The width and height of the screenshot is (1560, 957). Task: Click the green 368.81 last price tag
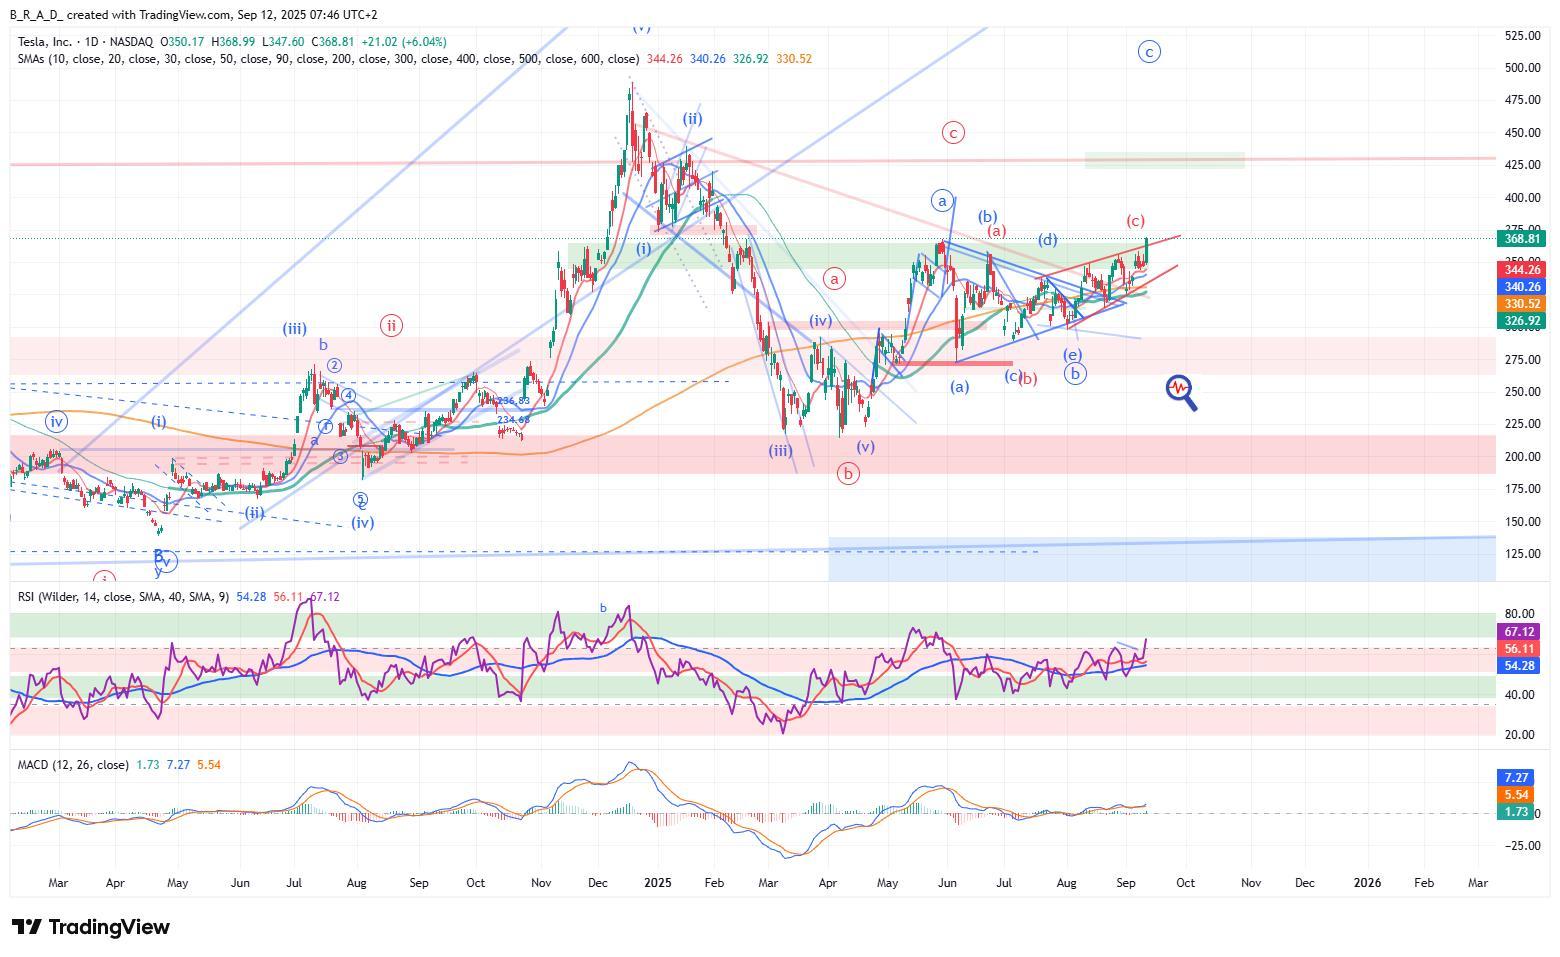[x=1521, y=239]
